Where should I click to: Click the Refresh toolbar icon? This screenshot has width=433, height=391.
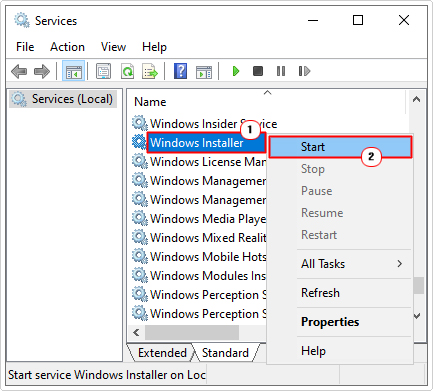[127, 71]
